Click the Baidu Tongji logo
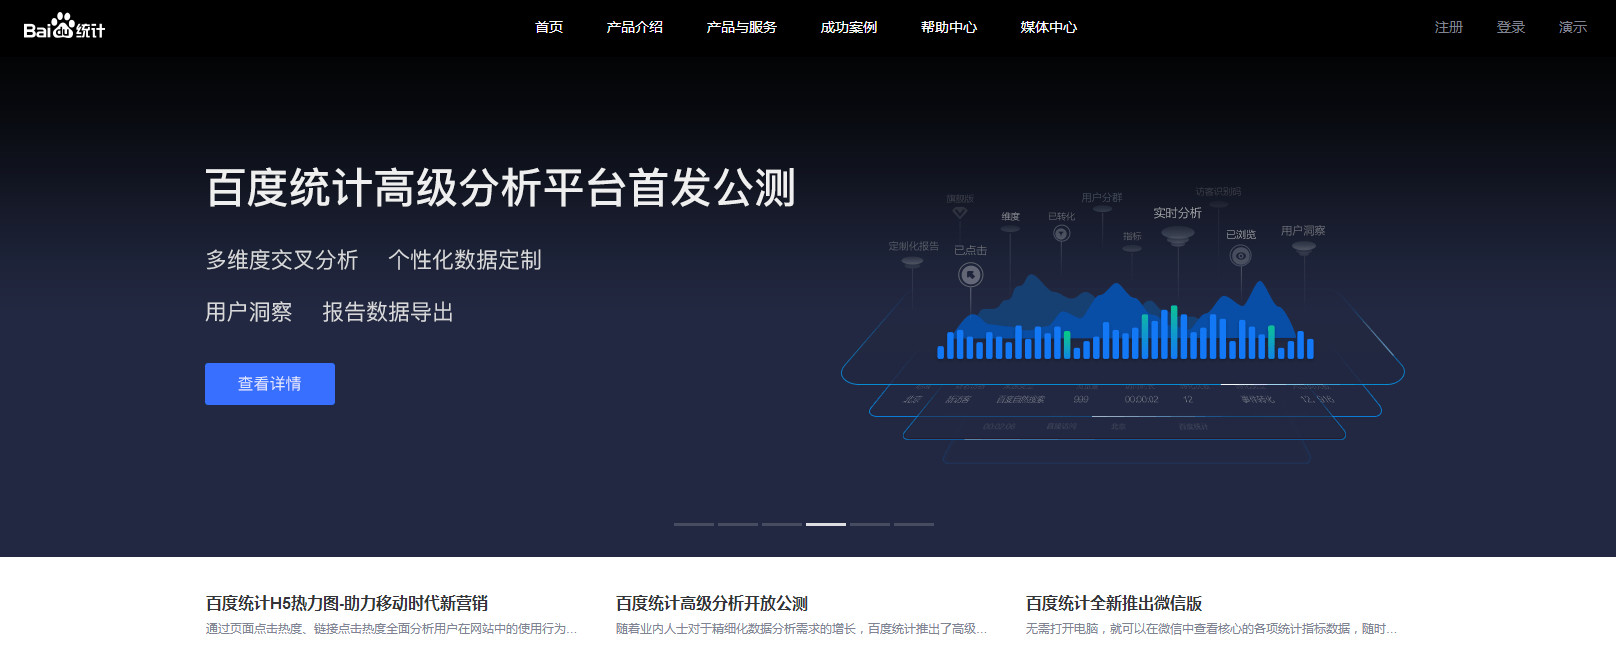1616x663 pixels. coord(64,26)
